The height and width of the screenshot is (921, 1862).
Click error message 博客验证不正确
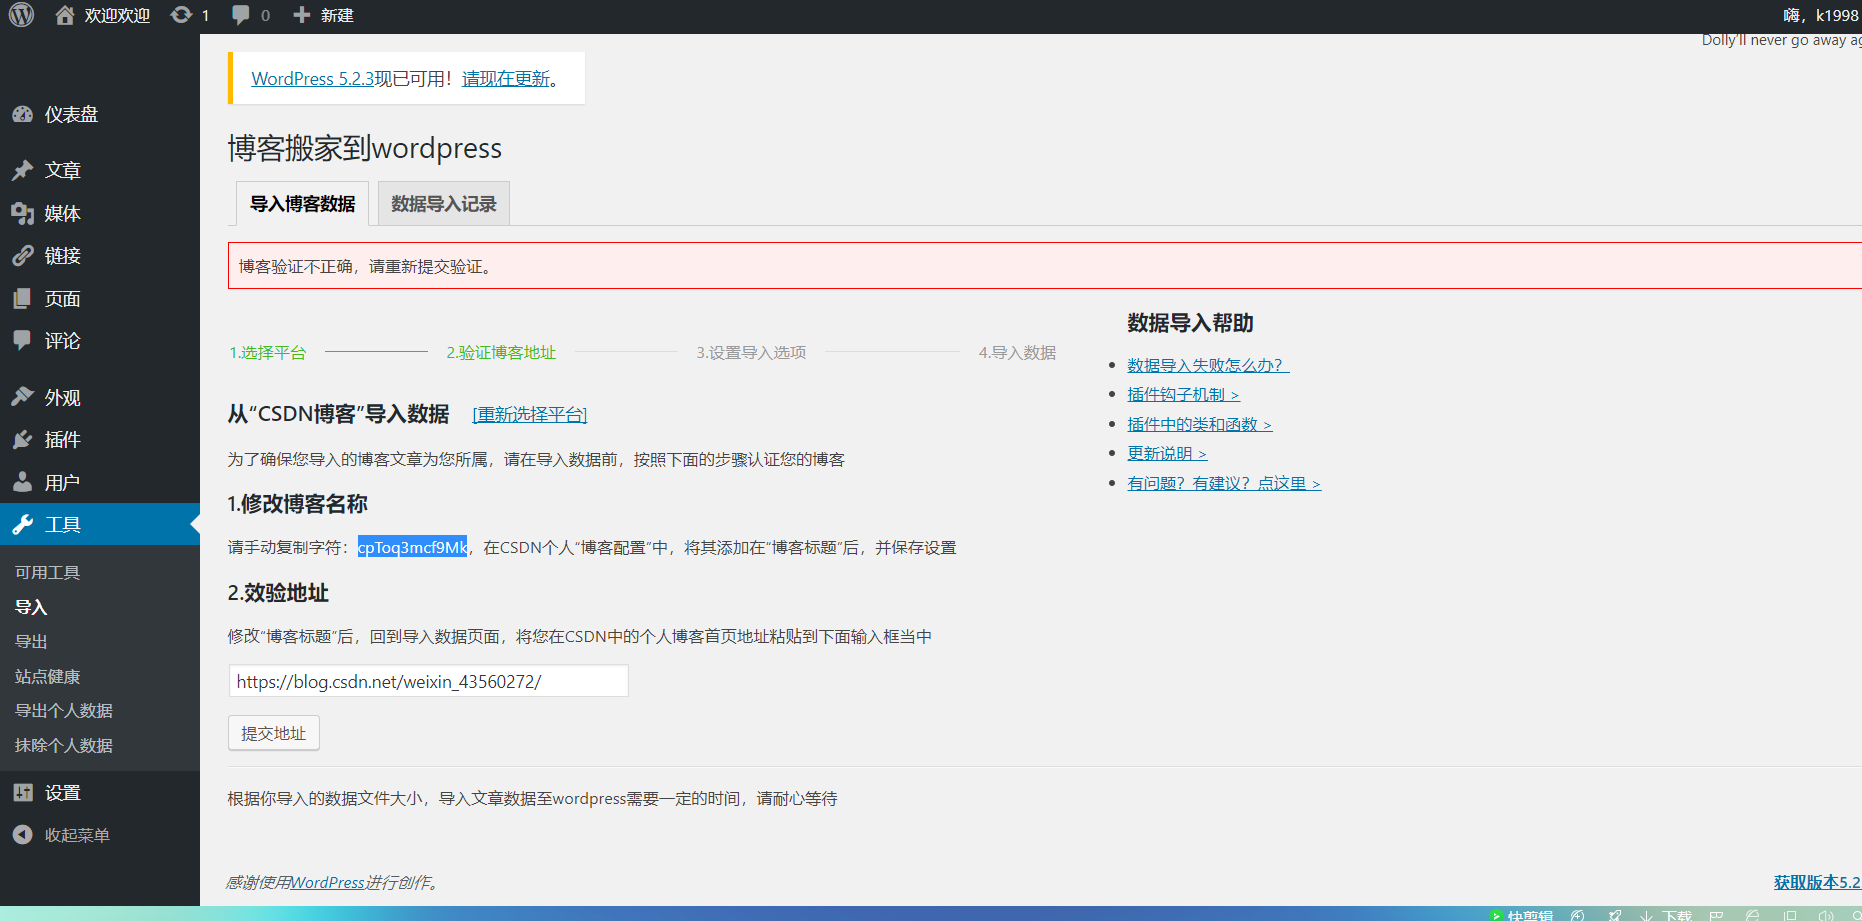click(366, 266)
